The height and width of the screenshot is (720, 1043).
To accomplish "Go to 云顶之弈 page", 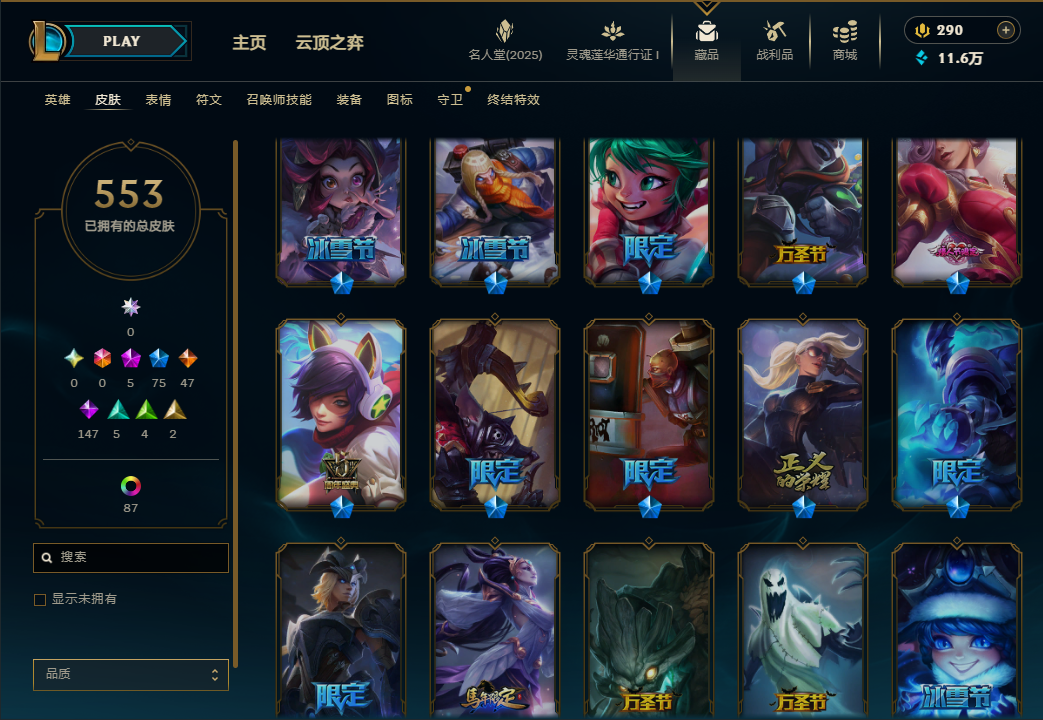I will tap(329, 43).
